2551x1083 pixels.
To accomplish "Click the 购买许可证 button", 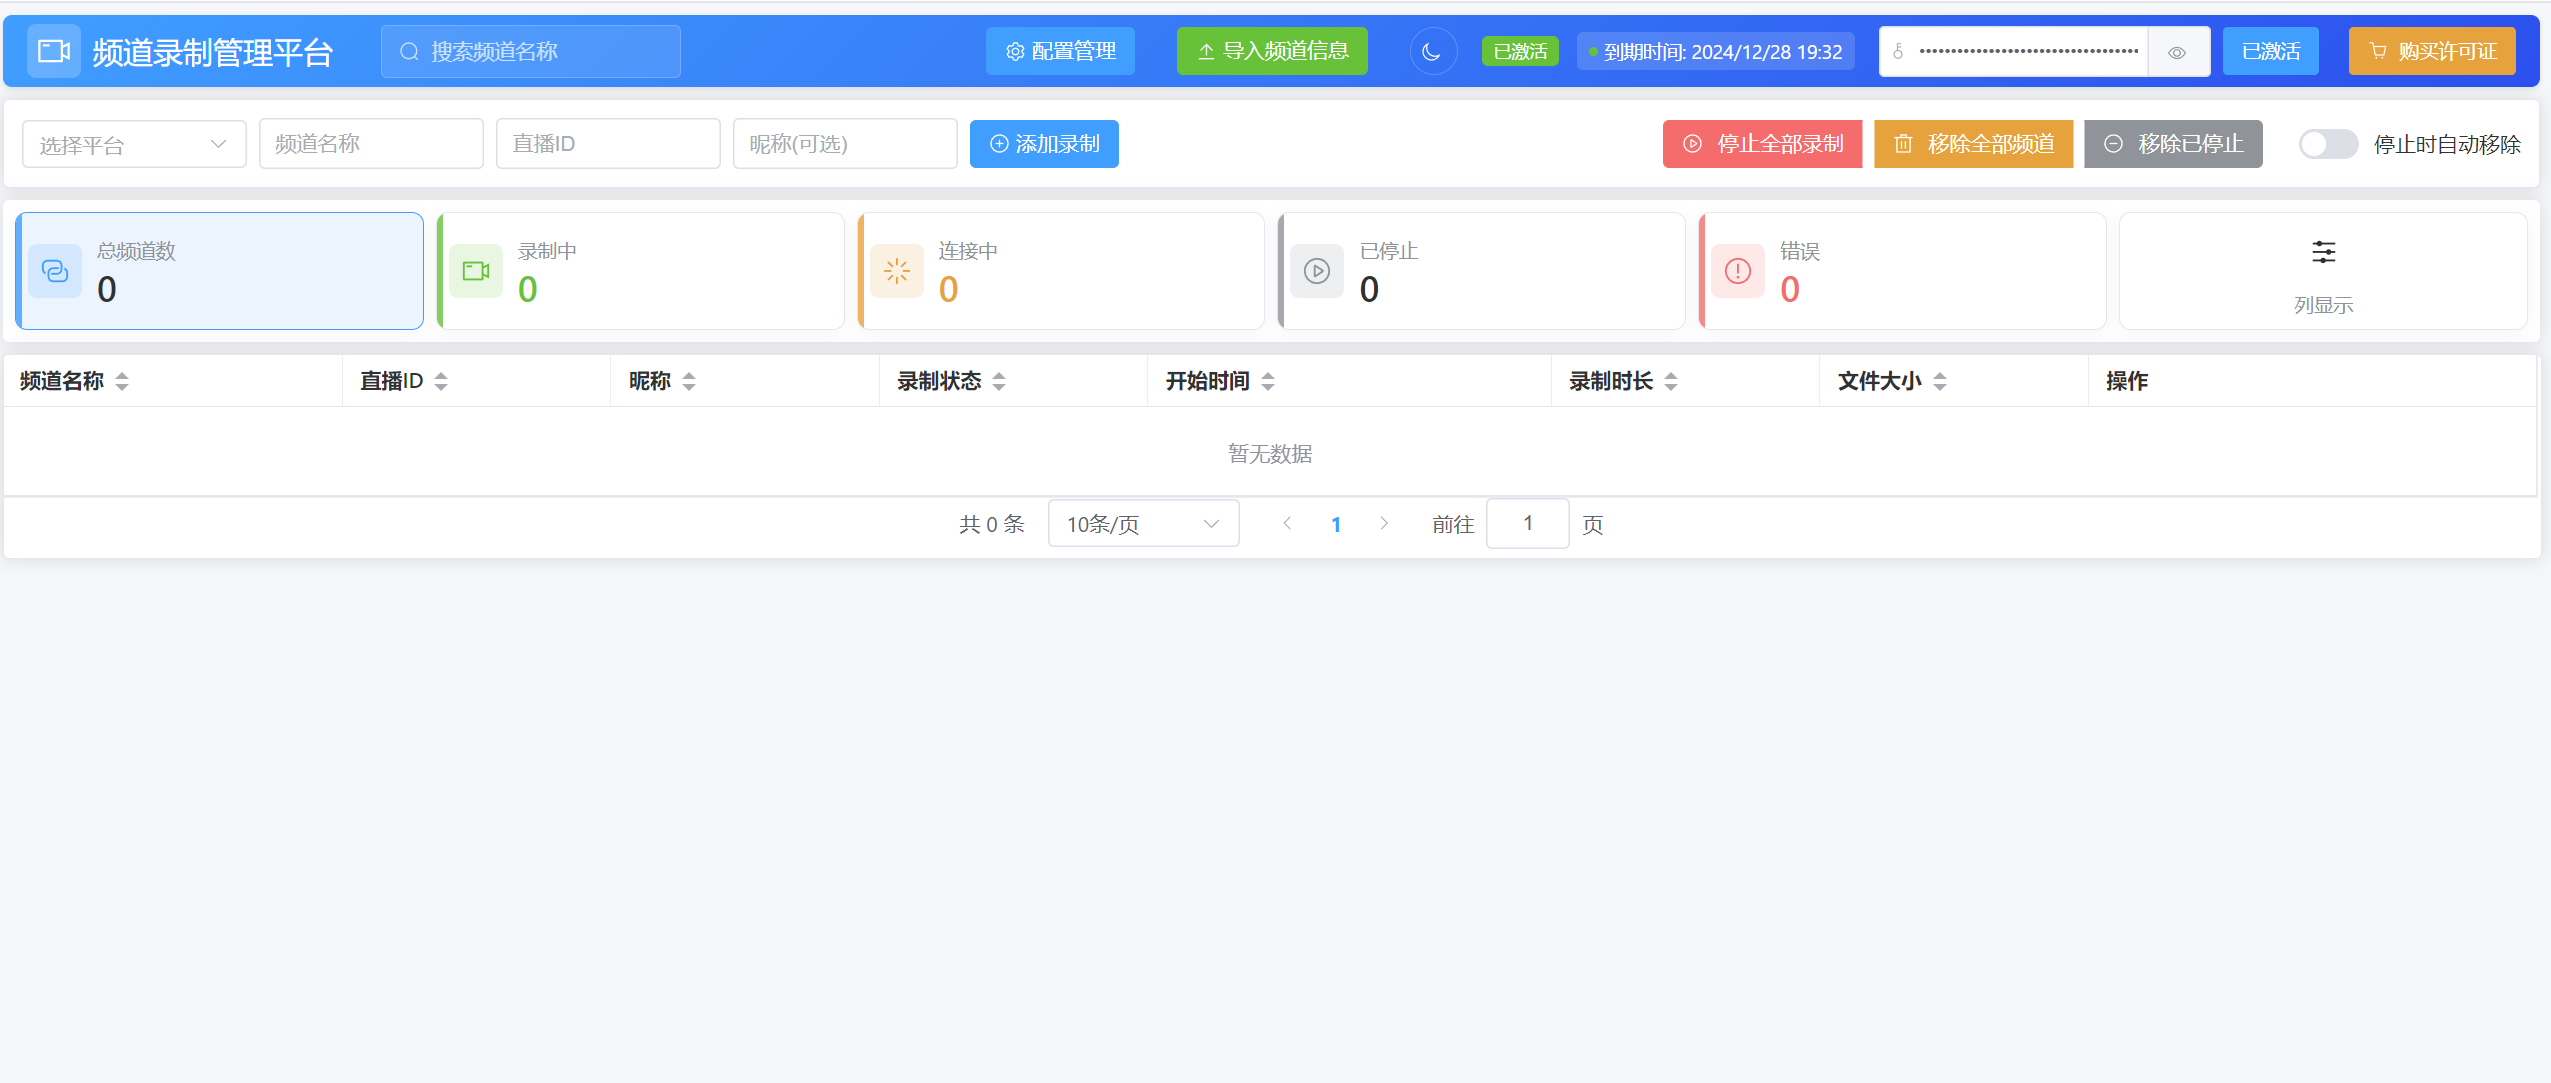I will click(x=2432, y=51).
